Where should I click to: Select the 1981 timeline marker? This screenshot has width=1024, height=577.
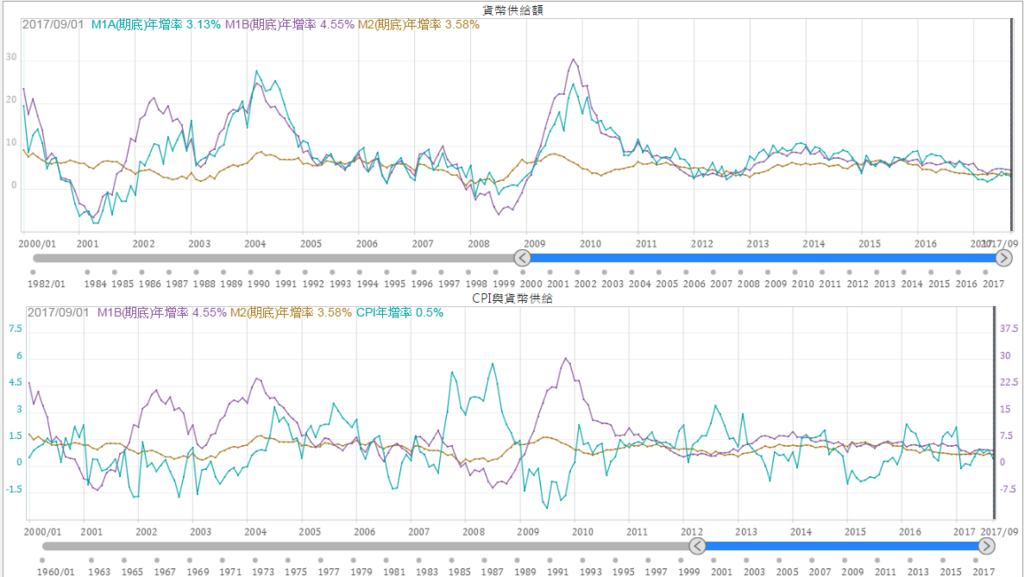click(x=386, y=560)
